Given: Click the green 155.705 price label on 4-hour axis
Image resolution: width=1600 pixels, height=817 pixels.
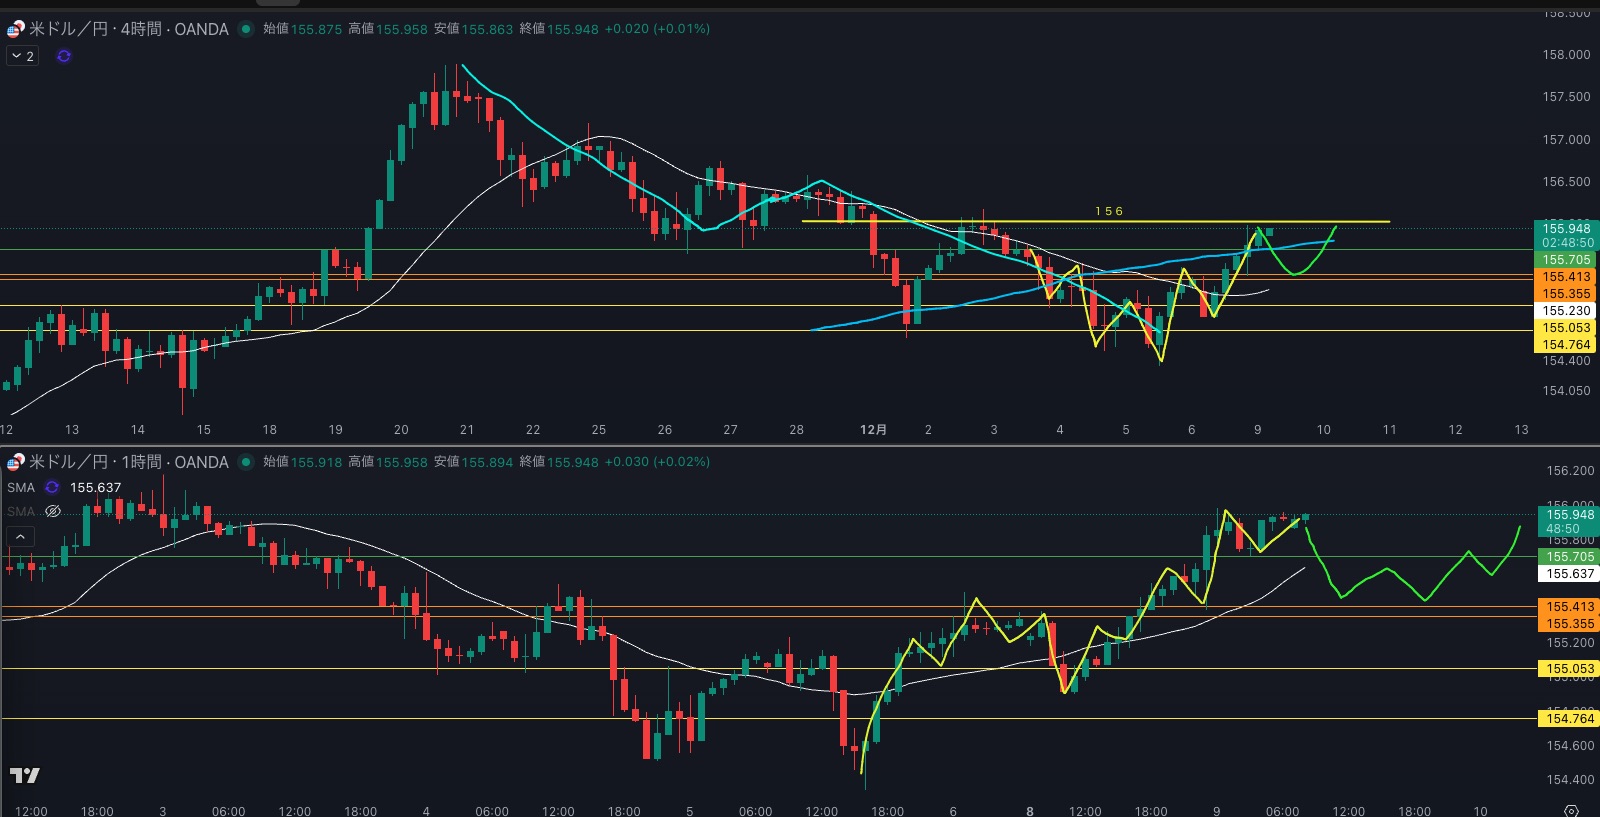Looking at the screenshot, I should [x=1565, y=260].
